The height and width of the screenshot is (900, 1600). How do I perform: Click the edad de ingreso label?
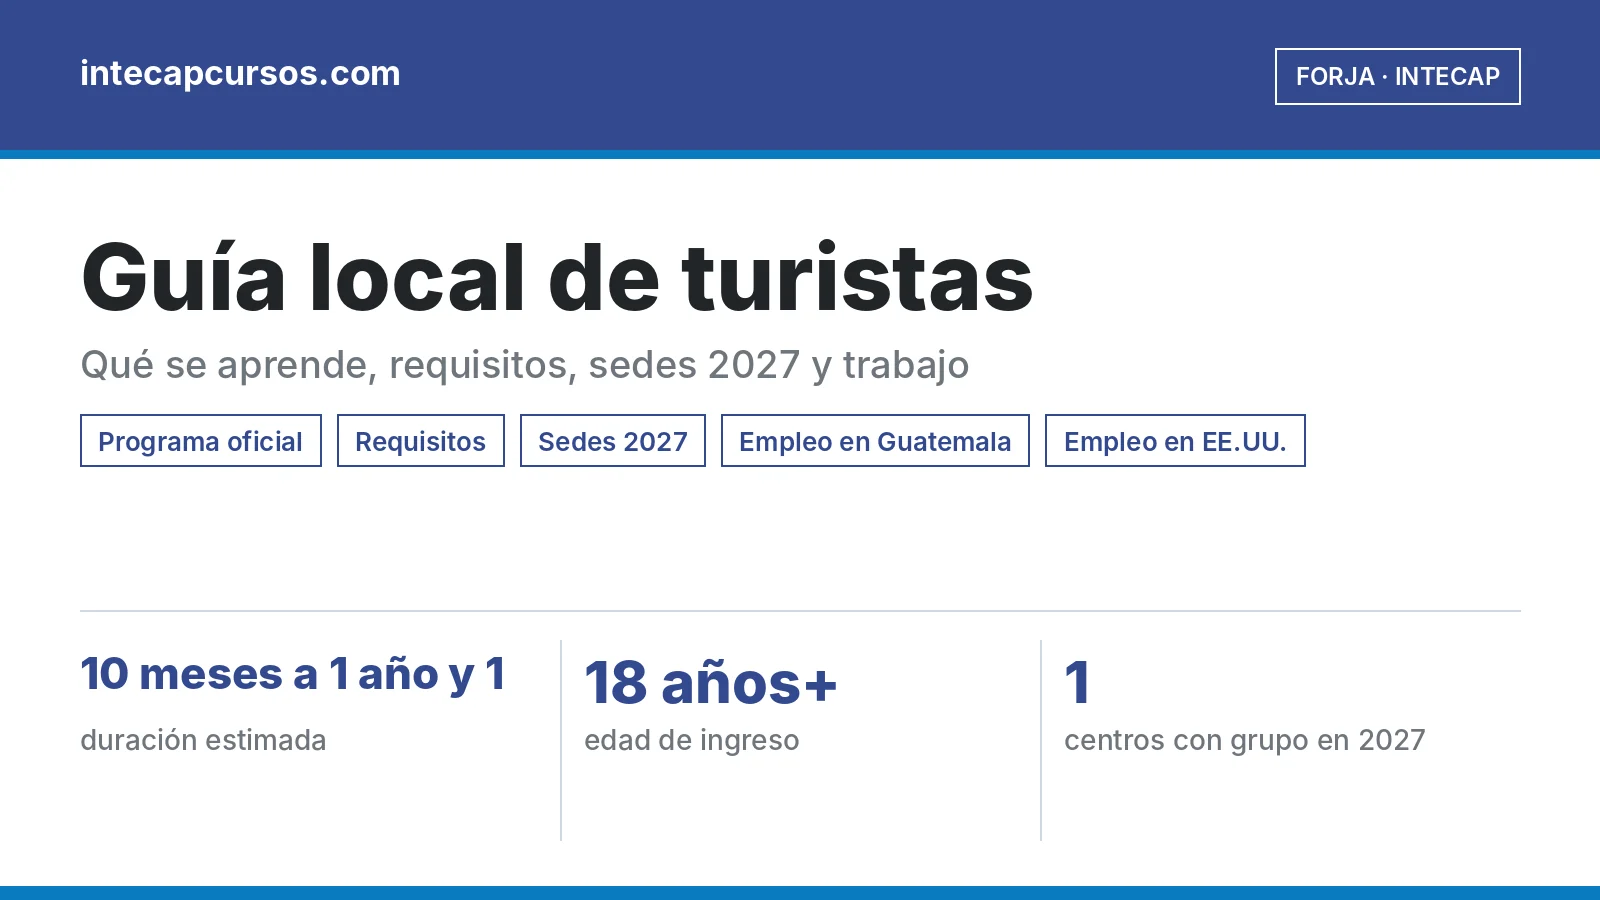[692, 740]
